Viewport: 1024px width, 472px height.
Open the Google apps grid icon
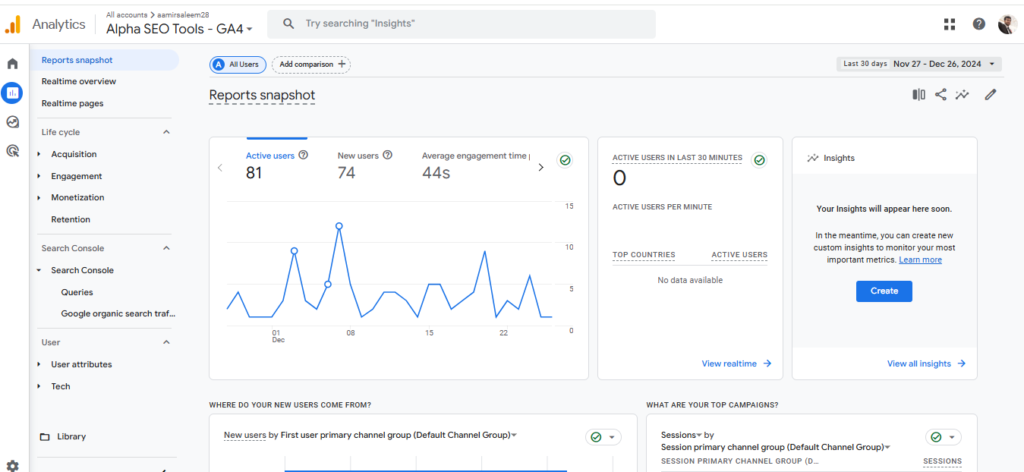pyautogui.click(x=950, y=24)
